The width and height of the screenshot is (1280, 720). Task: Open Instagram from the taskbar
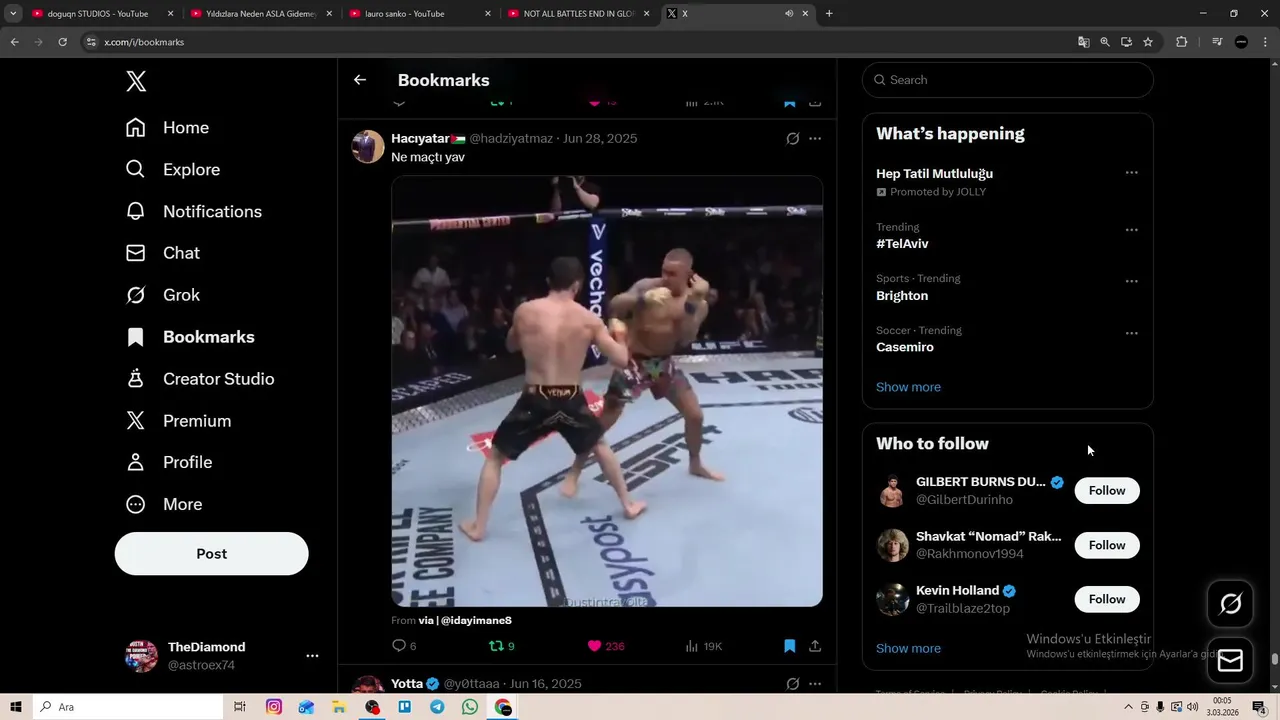(274, 707)
